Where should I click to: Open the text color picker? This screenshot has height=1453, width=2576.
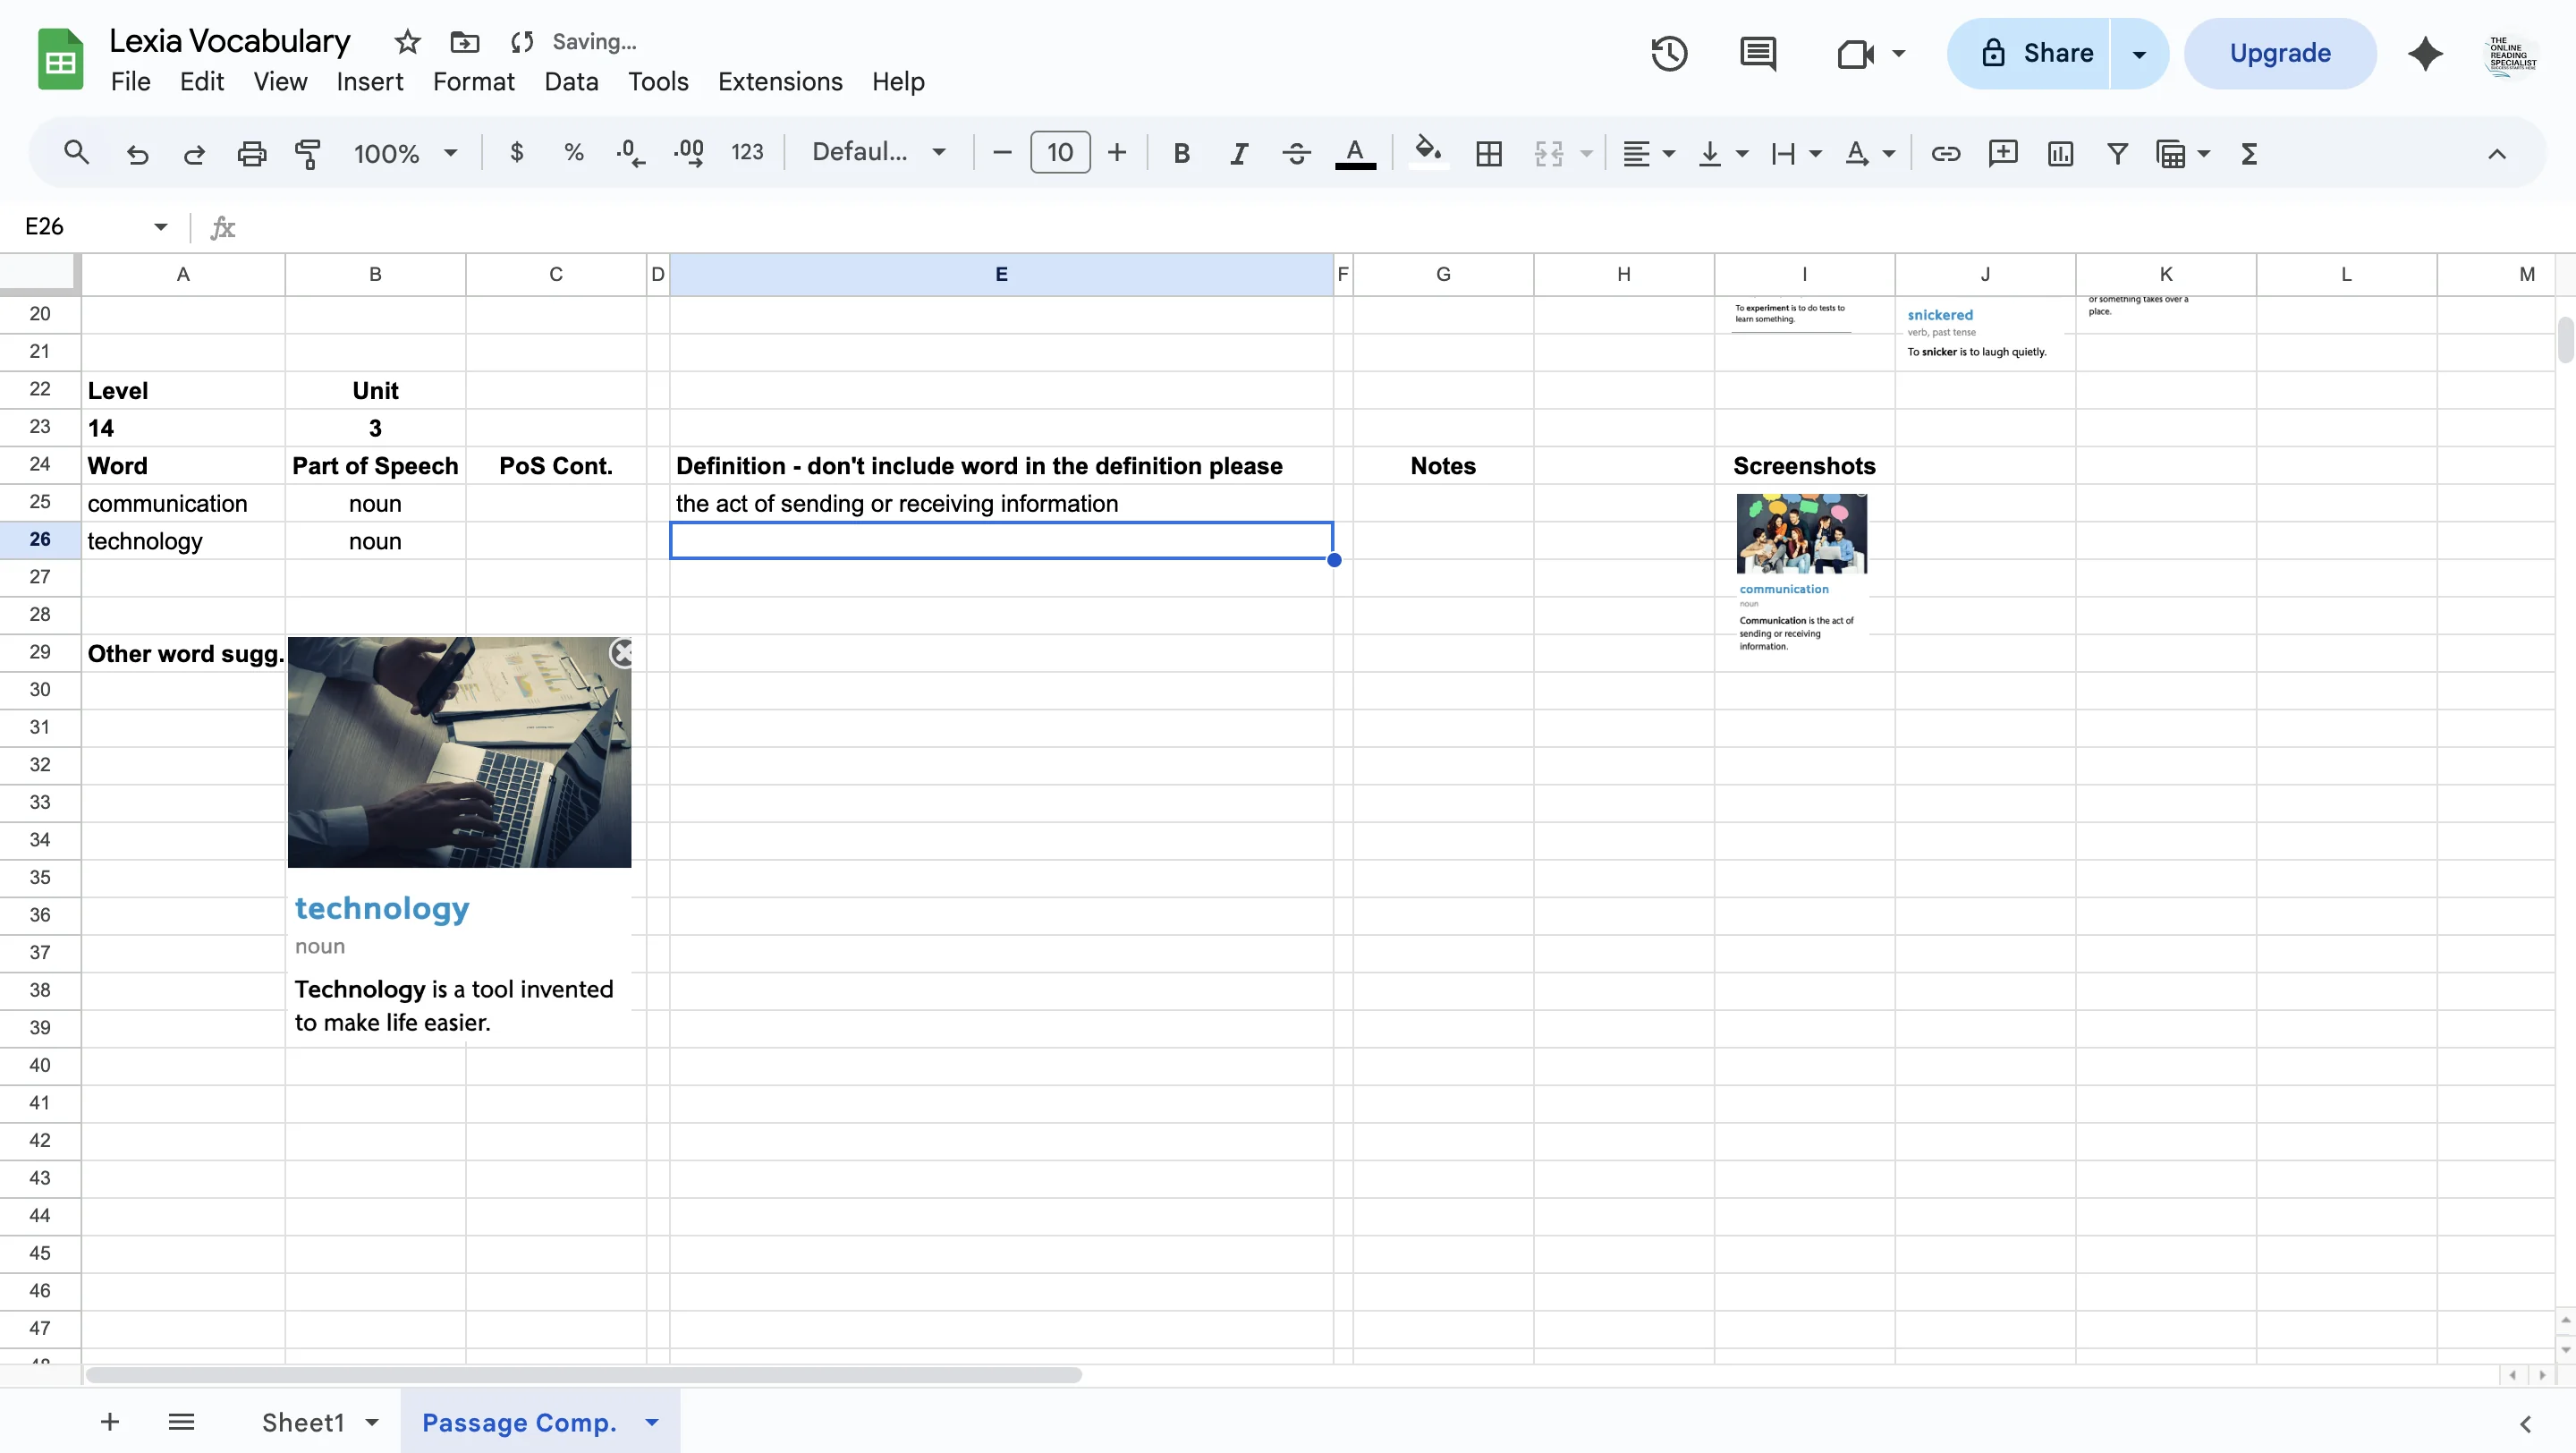pos(1355,152)
